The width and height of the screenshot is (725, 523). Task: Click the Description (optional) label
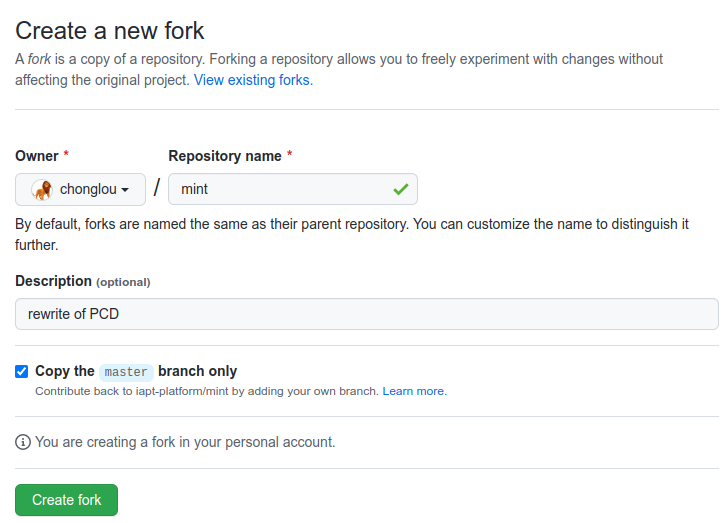[x=83, y=281]
